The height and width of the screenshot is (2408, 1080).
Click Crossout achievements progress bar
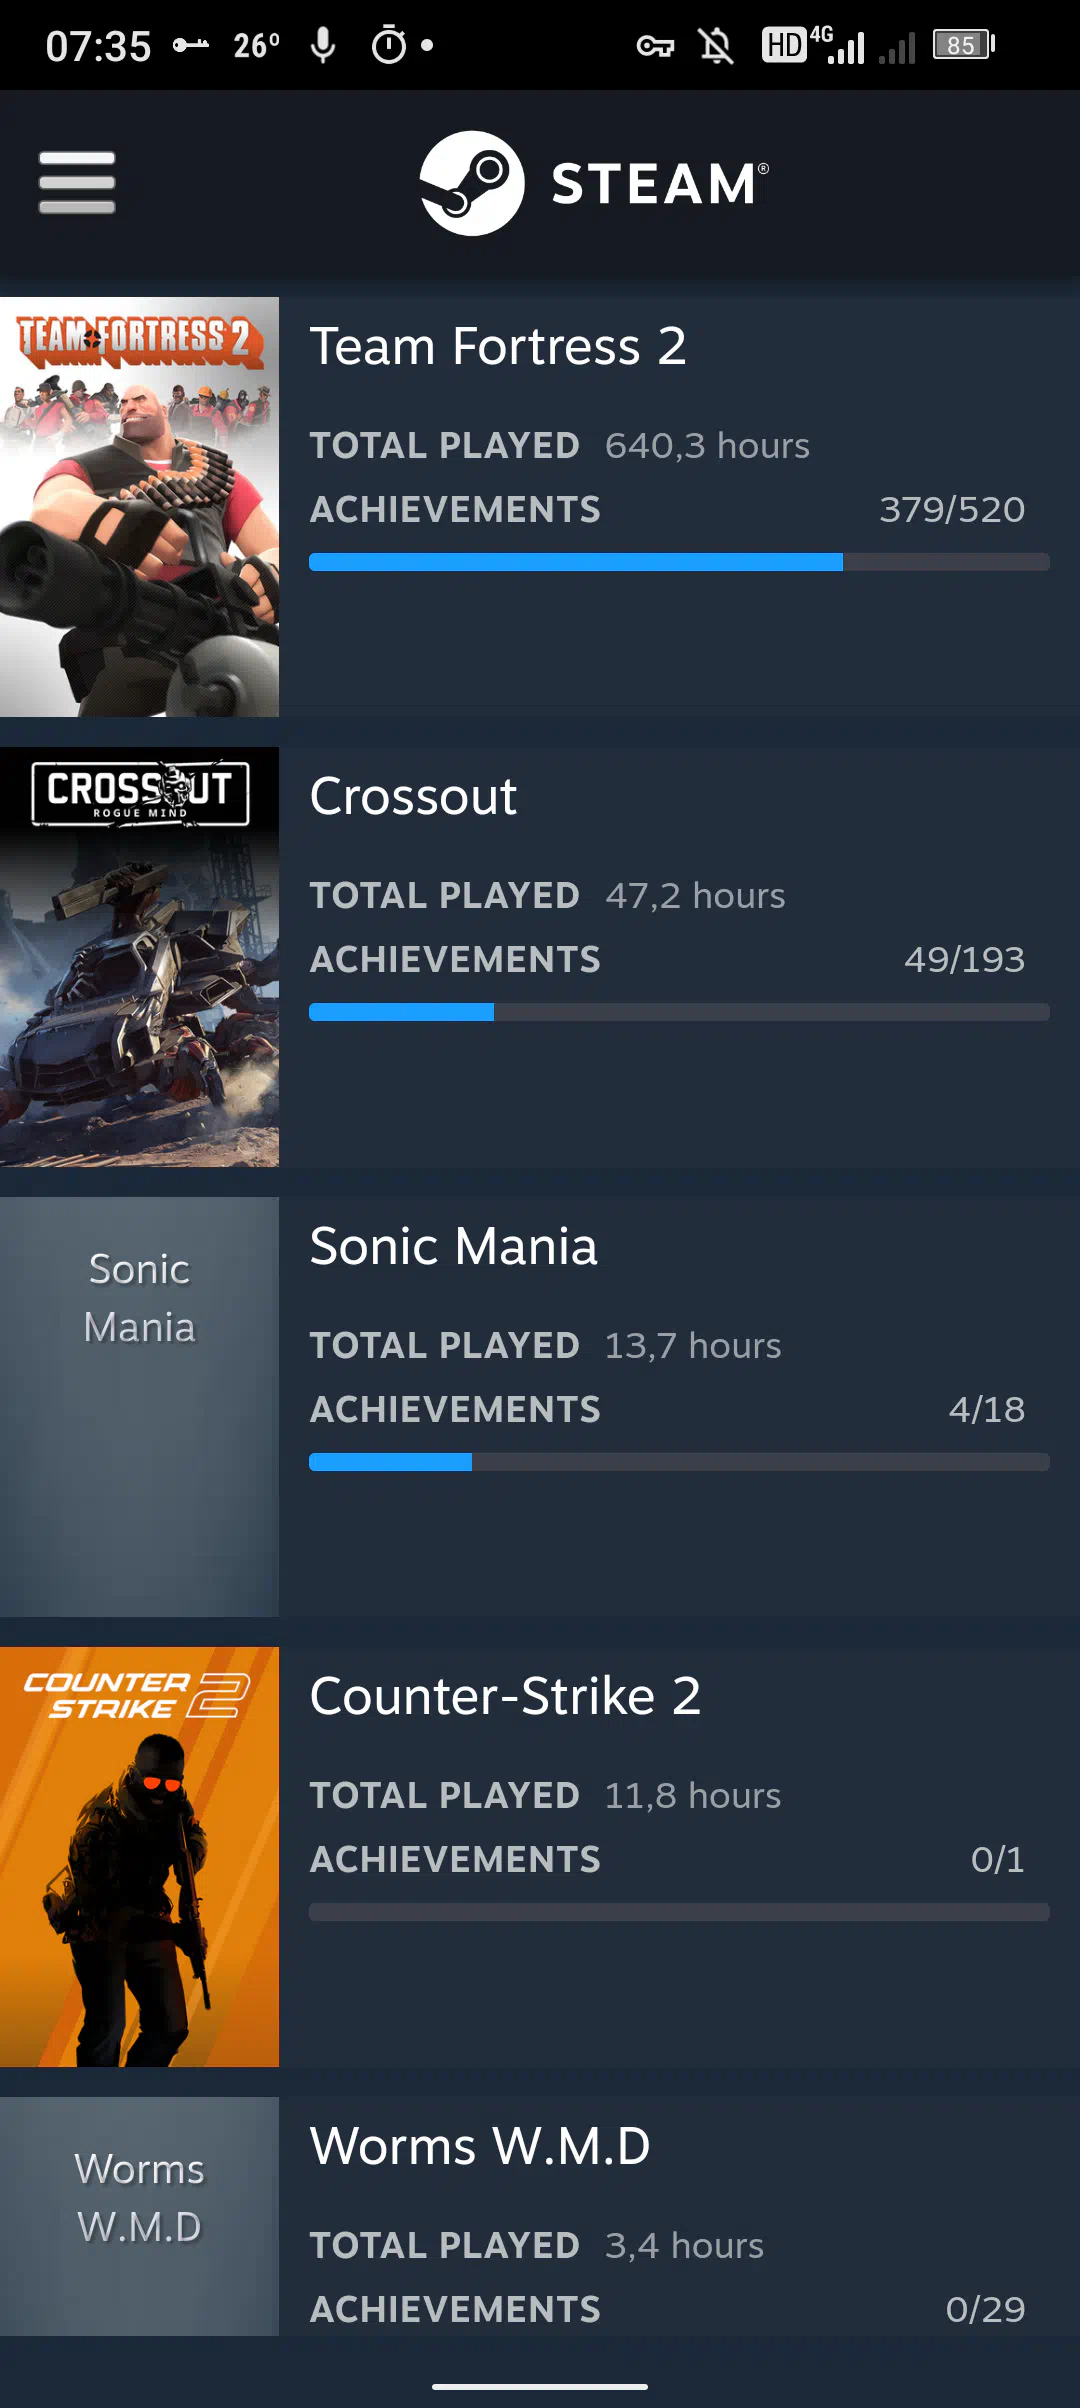coord(679,1012)
